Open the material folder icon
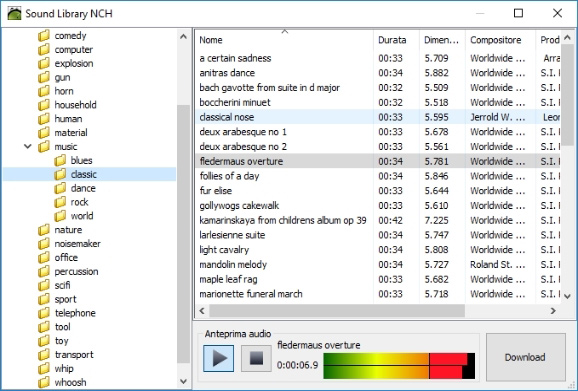 [x=44, y=133]
